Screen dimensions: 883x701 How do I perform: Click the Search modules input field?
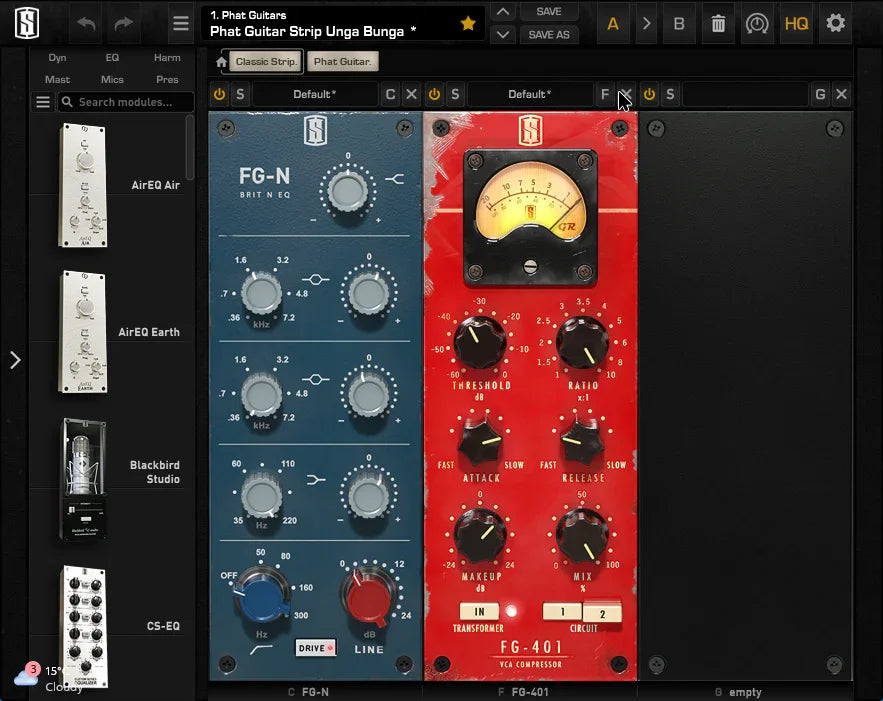pyautogui.click(x=125, y=101)
